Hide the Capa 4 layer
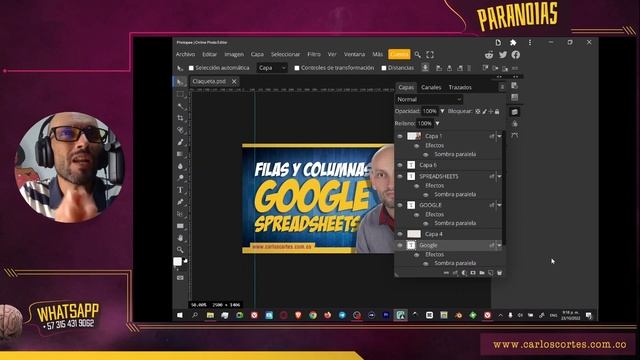640x360 pixels. click(x=400, y=234)
